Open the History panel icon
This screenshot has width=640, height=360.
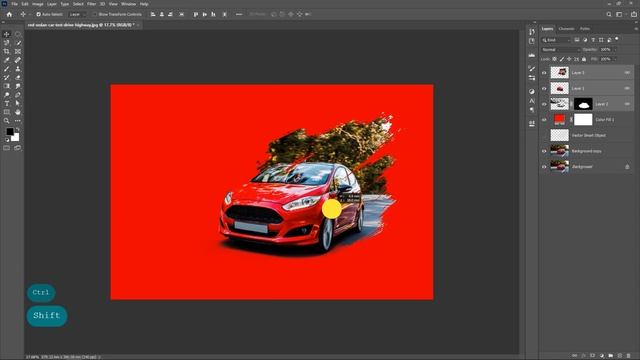531,32
